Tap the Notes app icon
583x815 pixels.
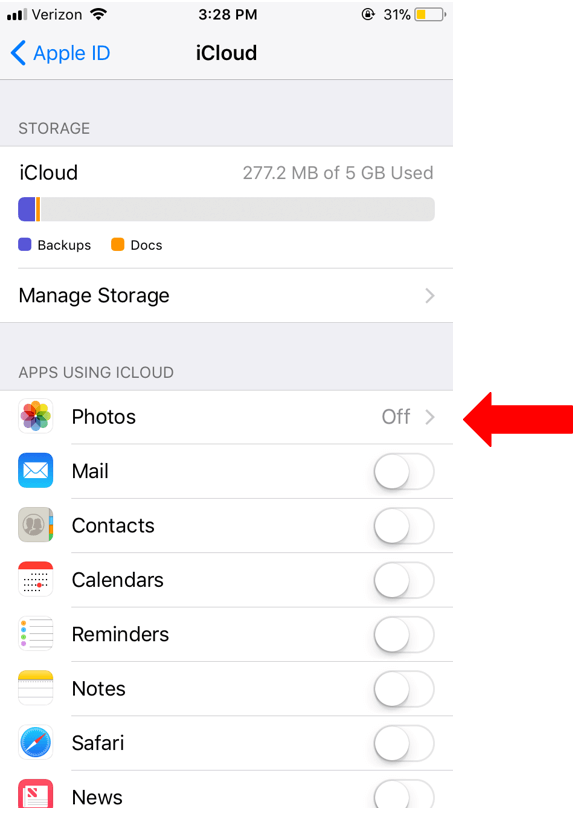tap(36, 688)
